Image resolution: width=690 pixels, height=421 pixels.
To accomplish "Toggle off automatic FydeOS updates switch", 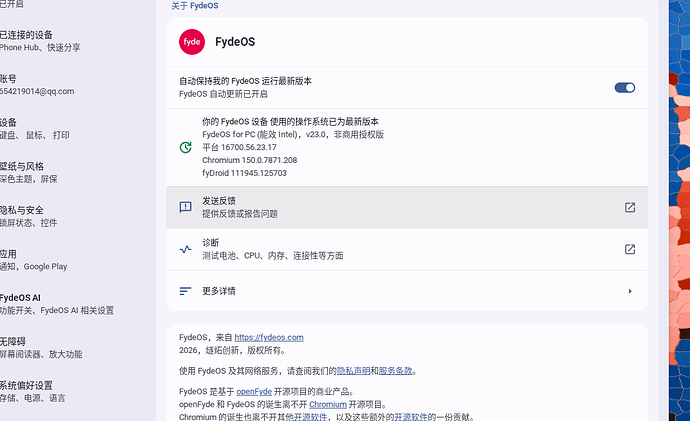I will point(625,88).
